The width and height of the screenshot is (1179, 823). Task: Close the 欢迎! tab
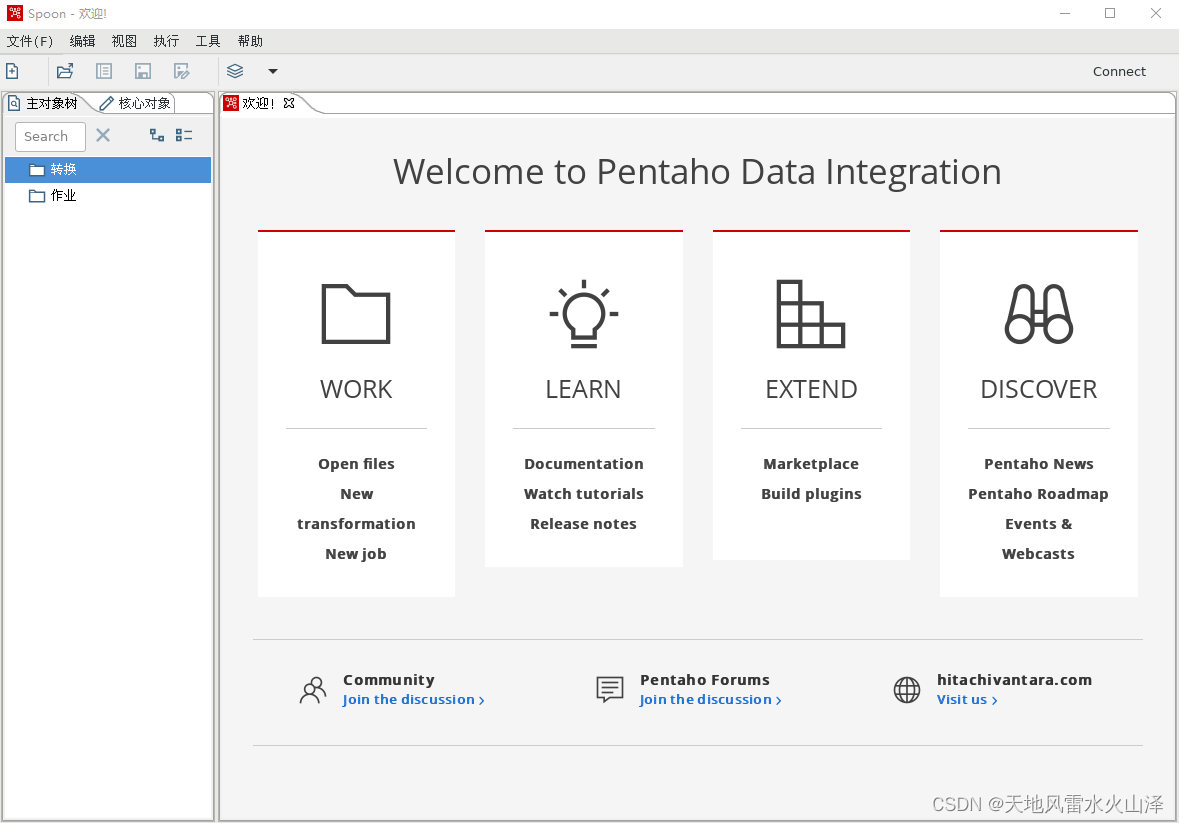pyautogui.click(x=289, y=103)
